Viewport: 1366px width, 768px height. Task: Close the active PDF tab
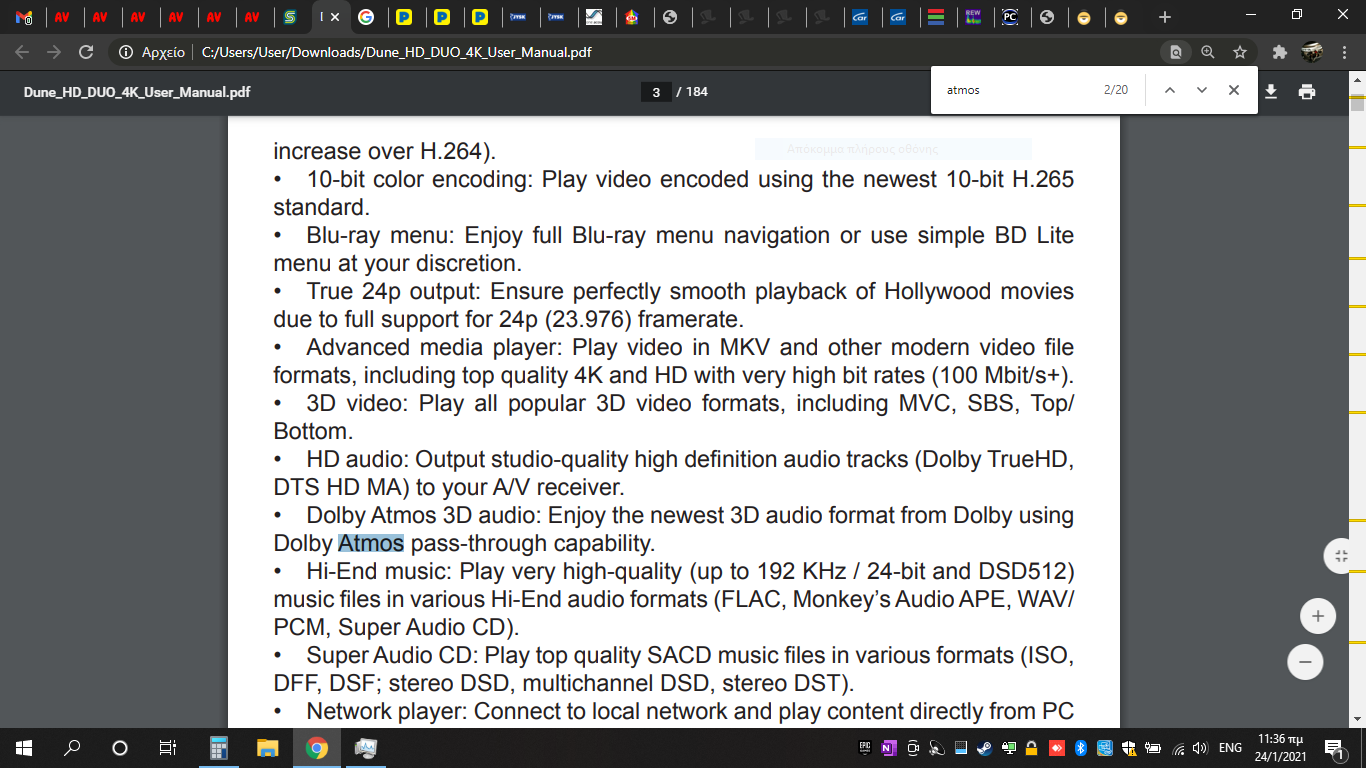pyautogui.click(x=334, y=17)
